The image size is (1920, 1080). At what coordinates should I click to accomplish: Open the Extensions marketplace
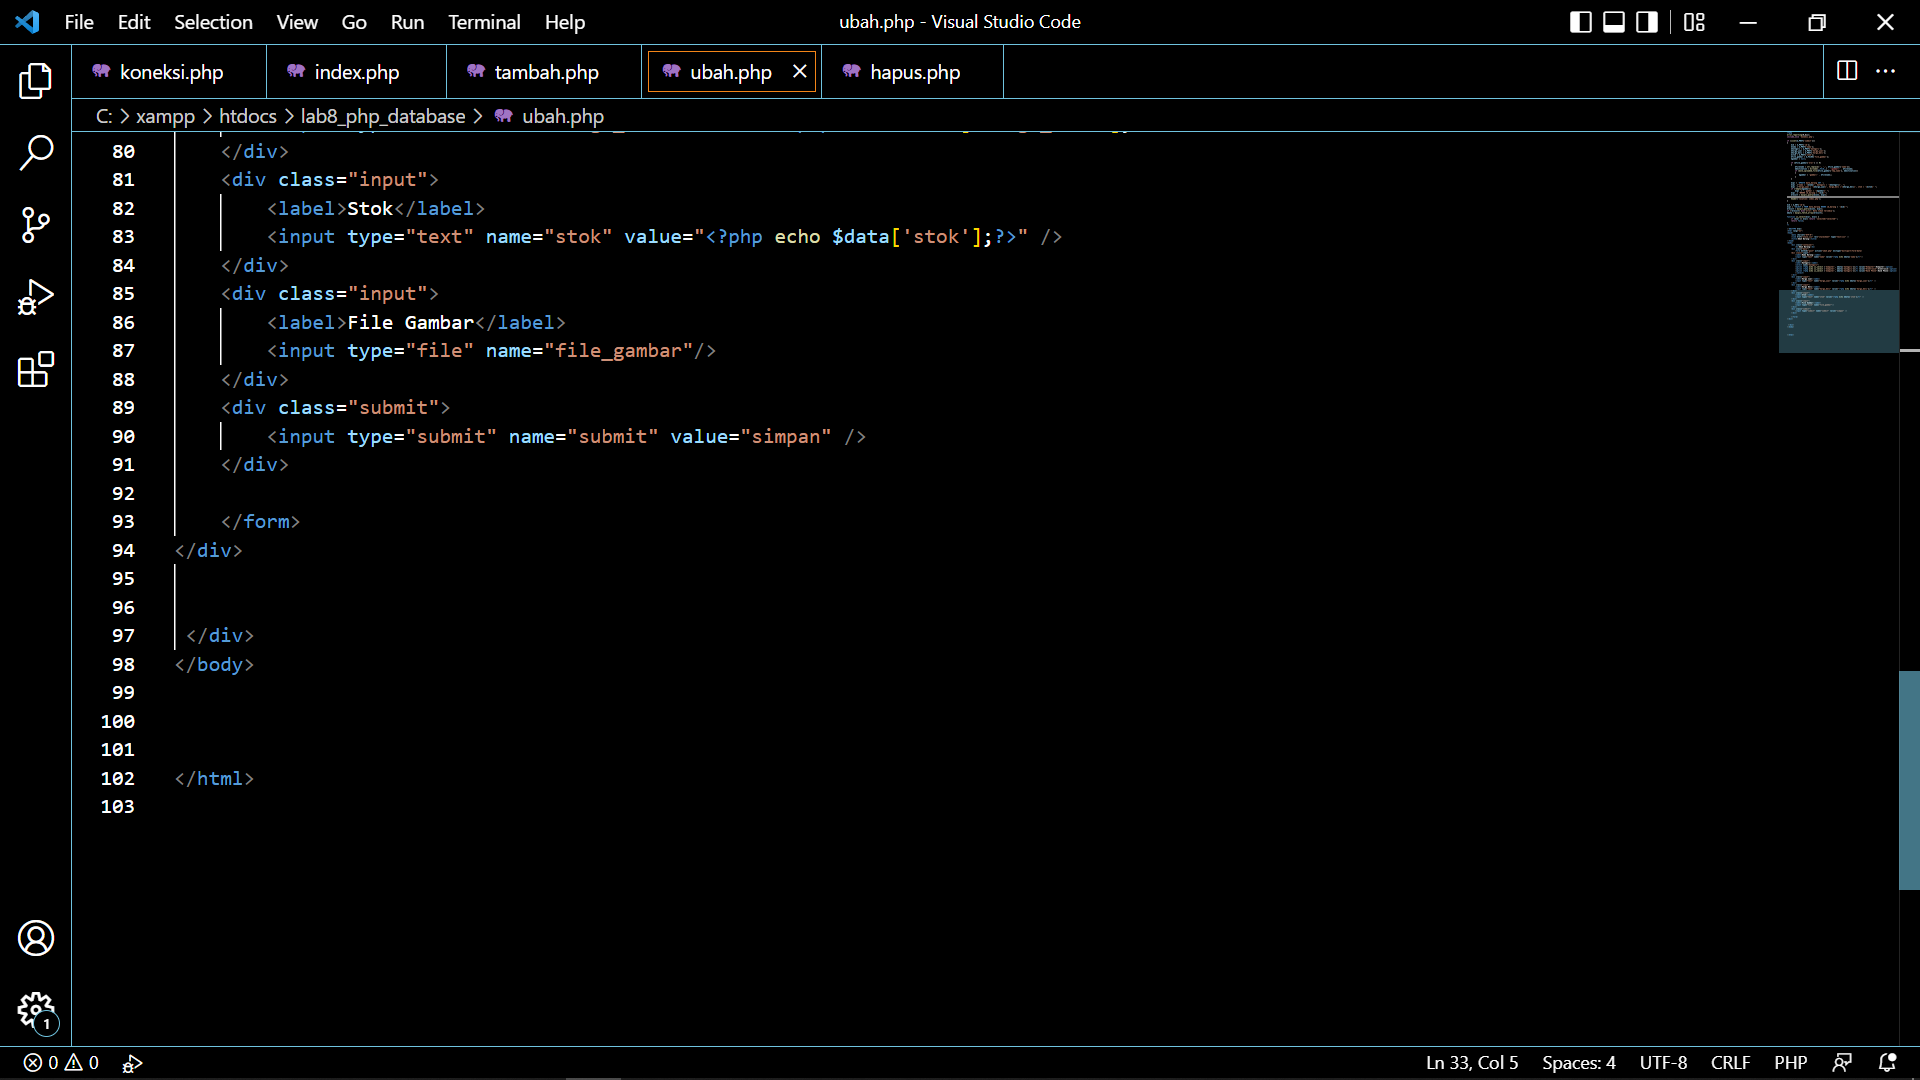click(x=36, y=369)
